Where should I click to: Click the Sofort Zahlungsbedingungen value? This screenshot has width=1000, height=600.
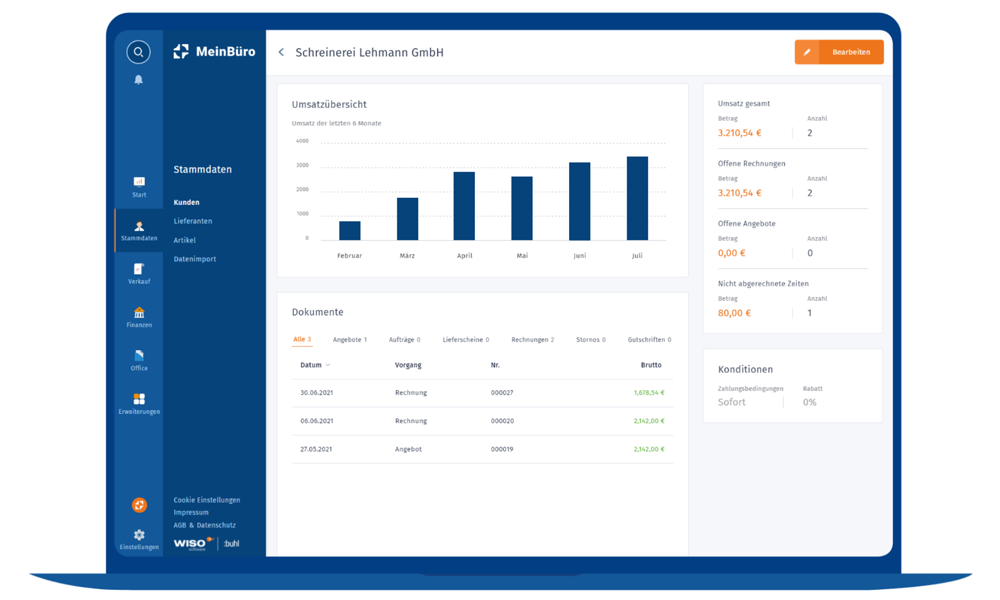coord(732,402)
